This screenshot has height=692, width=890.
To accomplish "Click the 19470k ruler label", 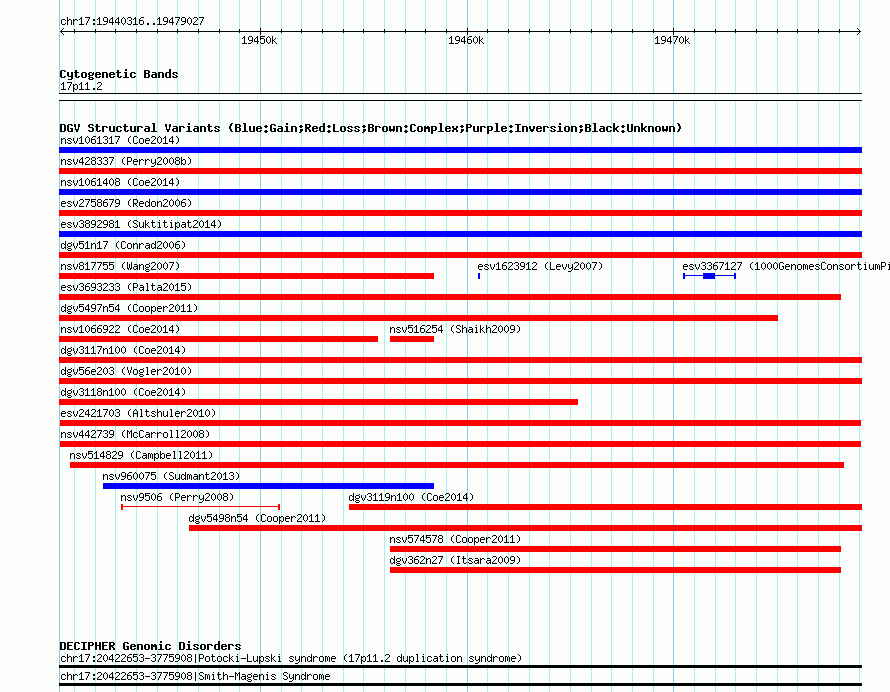I will (672, 40).
